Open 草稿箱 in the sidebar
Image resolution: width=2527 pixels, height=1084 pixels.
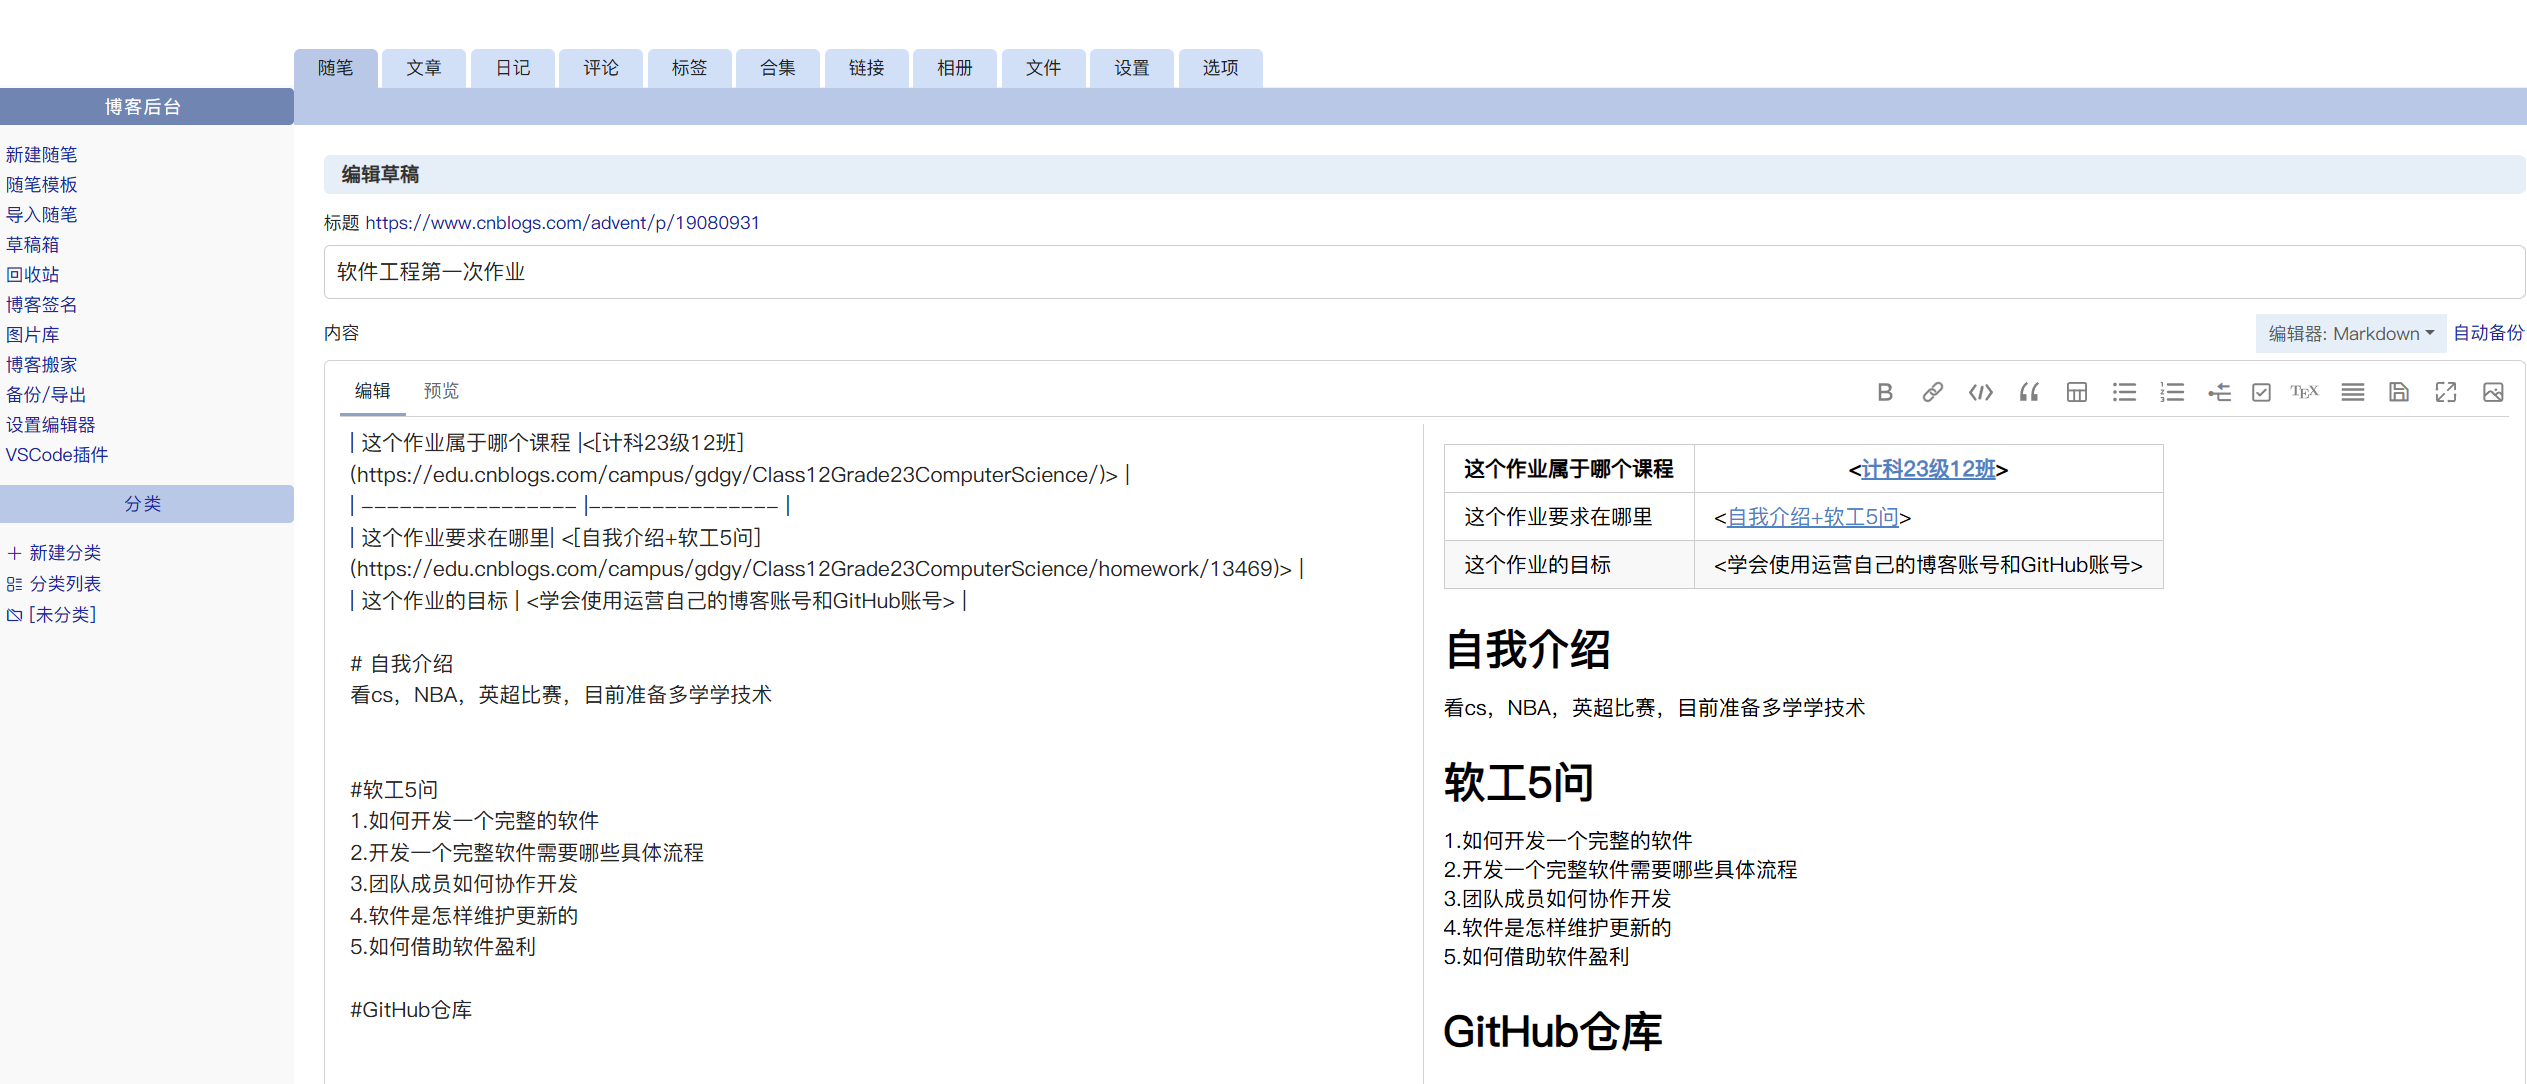click(33, 245)
